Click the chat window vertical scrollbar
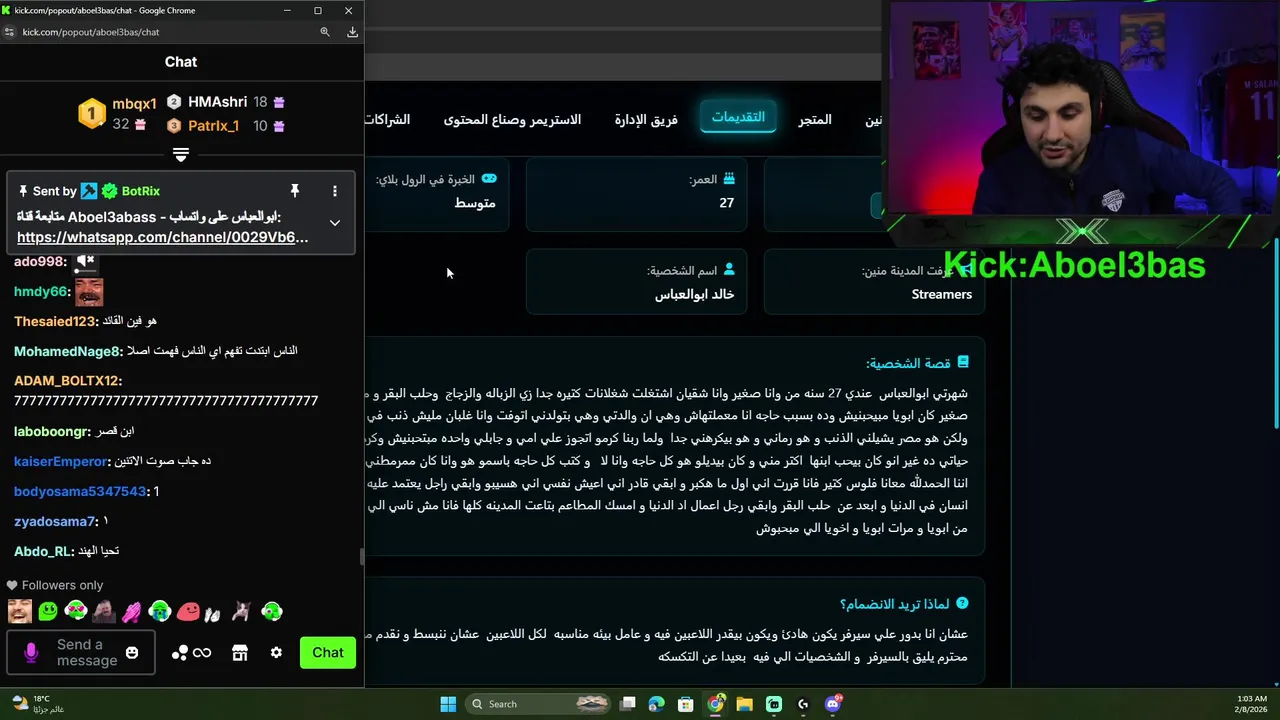Image resolution: width=1280 pixels, height=720 pixels. (361, 556)
